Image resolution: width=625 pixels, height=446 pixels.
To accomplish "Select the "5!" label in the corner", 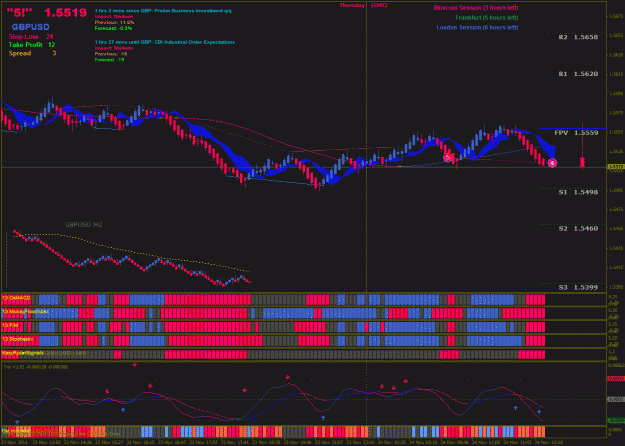I will (x=19, y=13).
